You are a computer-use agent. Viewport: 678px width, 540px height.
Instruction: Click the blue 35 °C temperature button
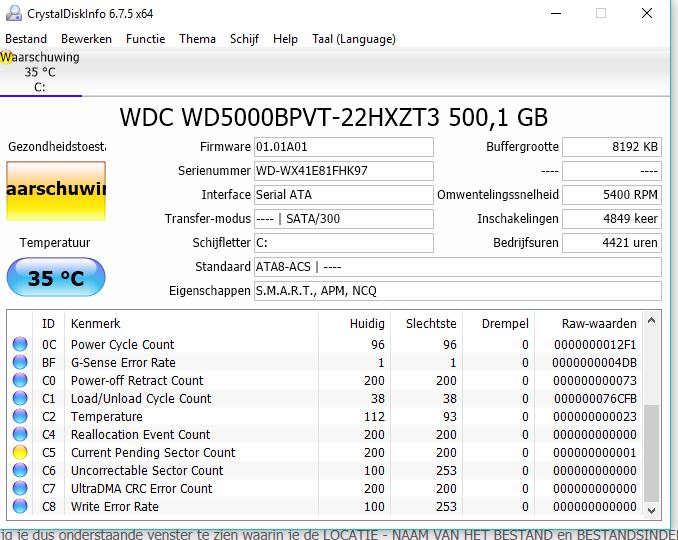(x=56, y=277)
